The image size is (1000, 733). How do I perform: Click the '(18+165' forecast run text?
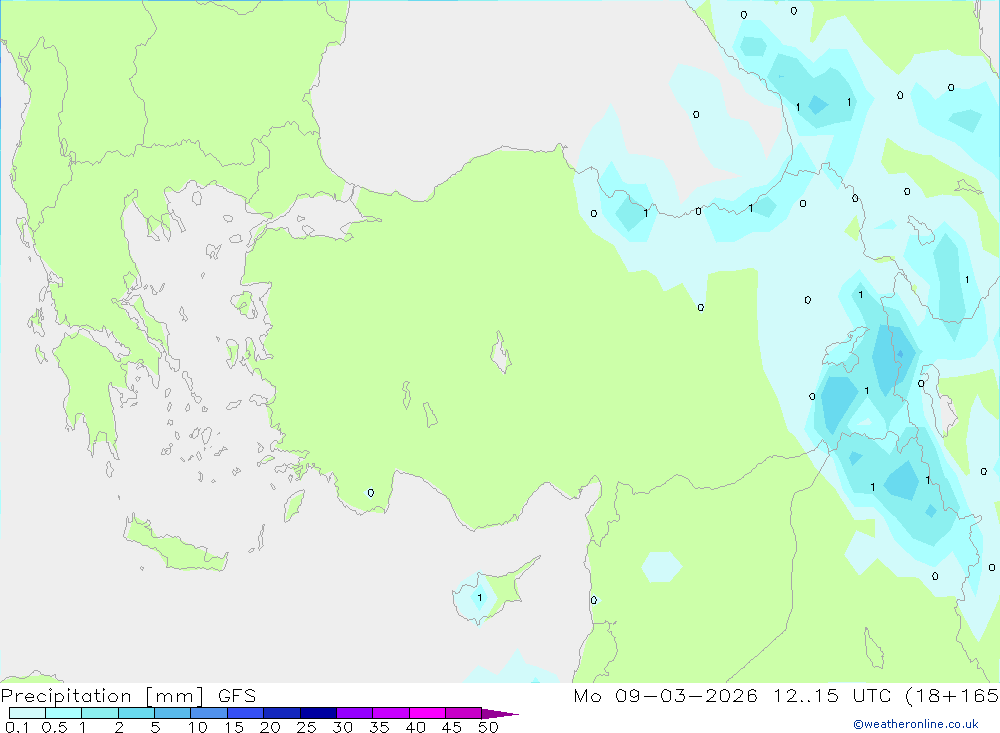click(952, 695)
